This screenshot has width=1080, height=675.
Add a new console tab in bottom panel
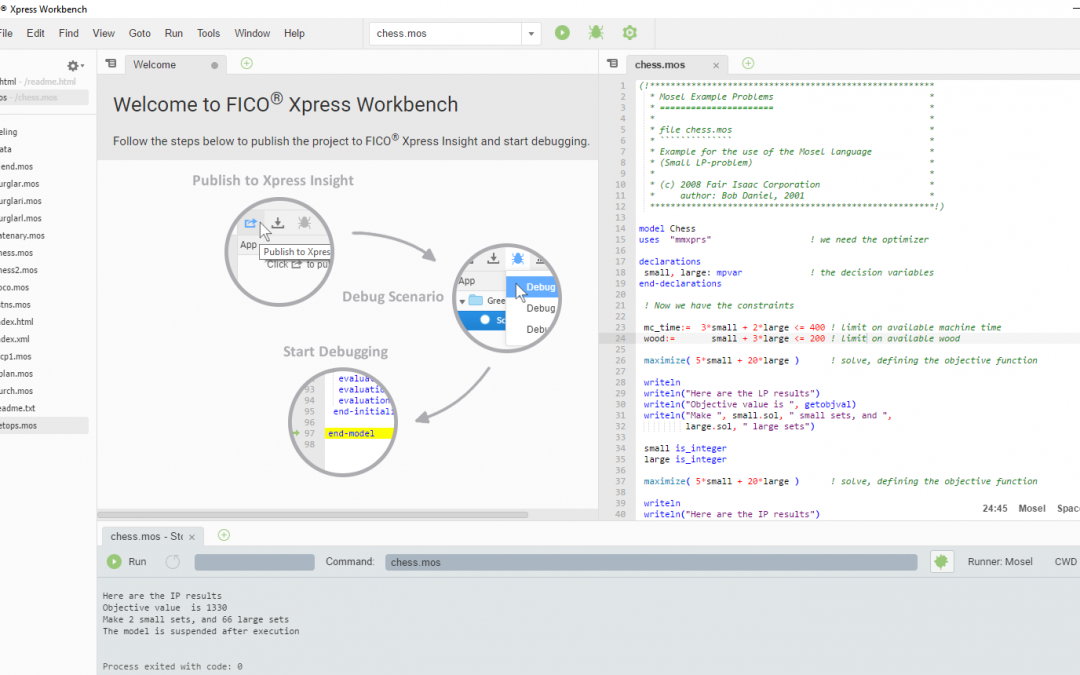224,535
